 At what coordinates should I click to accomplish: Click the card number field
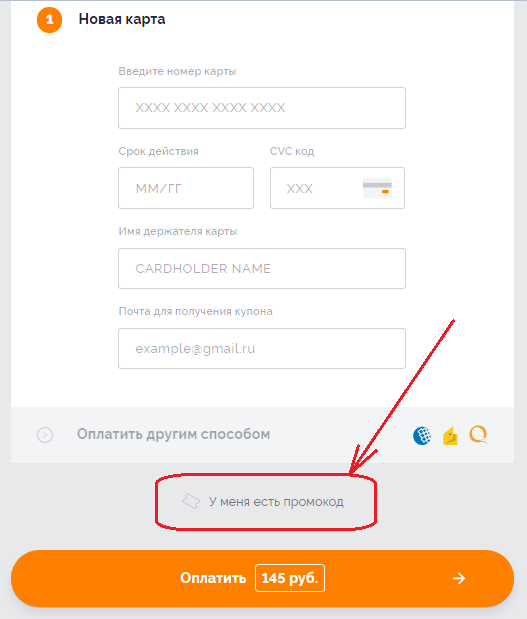click(262, 108)
